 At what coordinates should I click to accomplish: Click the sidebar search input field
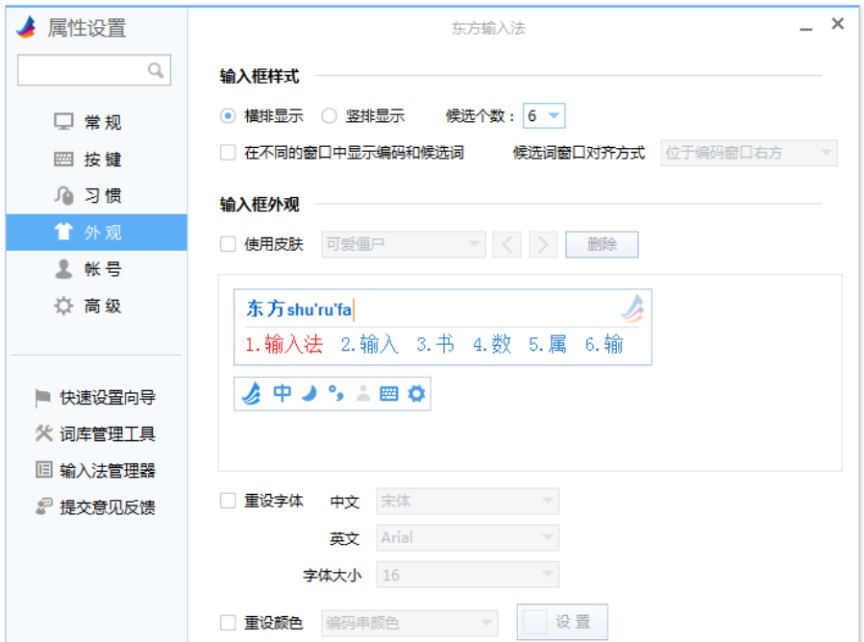click(82, 70)
